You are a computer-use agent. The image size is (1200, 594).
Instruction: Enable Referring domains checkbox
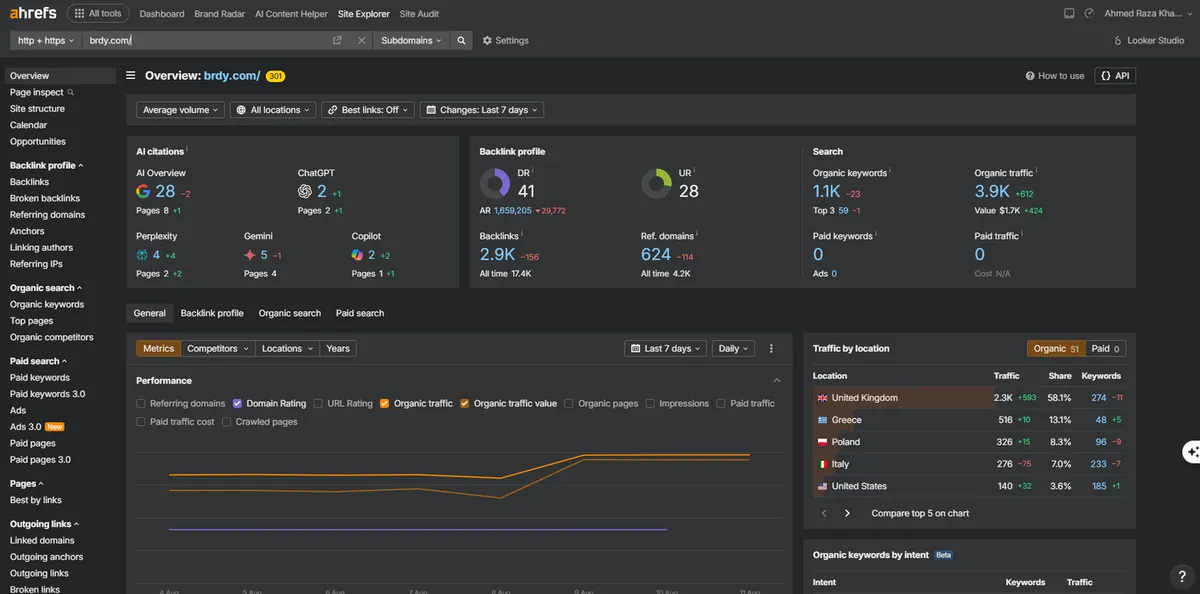(141, 404)
